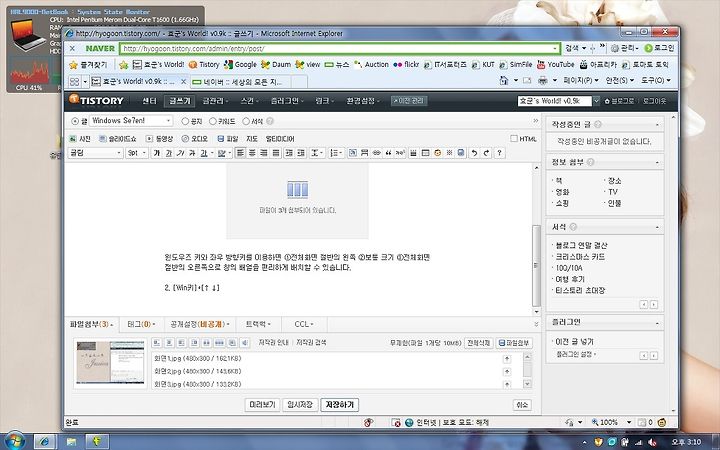720x450 pixels.
Task: Enable the HTML edit mode checkbox
Action: pos(514,138)
